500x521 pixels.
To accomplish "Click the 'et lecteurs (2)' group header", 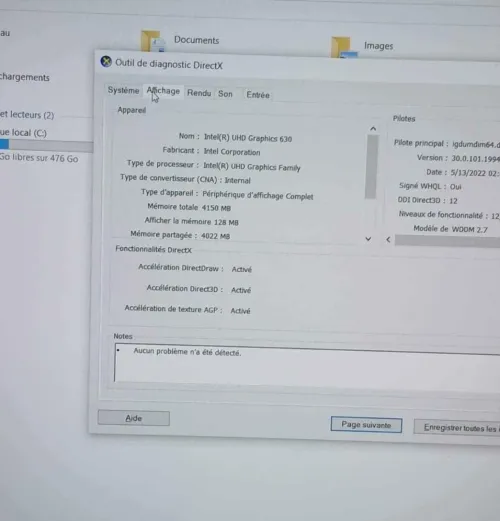I will (27, 115).
